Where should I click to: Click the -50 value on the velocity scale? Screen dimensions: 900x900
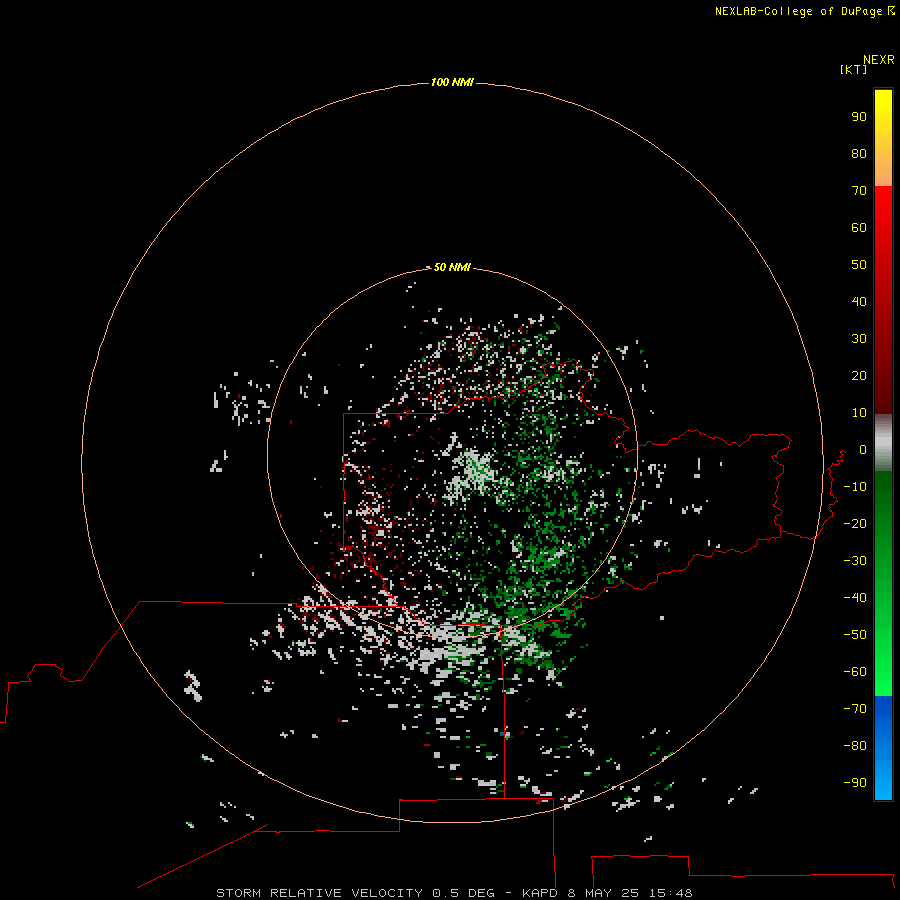coord(855,635)
